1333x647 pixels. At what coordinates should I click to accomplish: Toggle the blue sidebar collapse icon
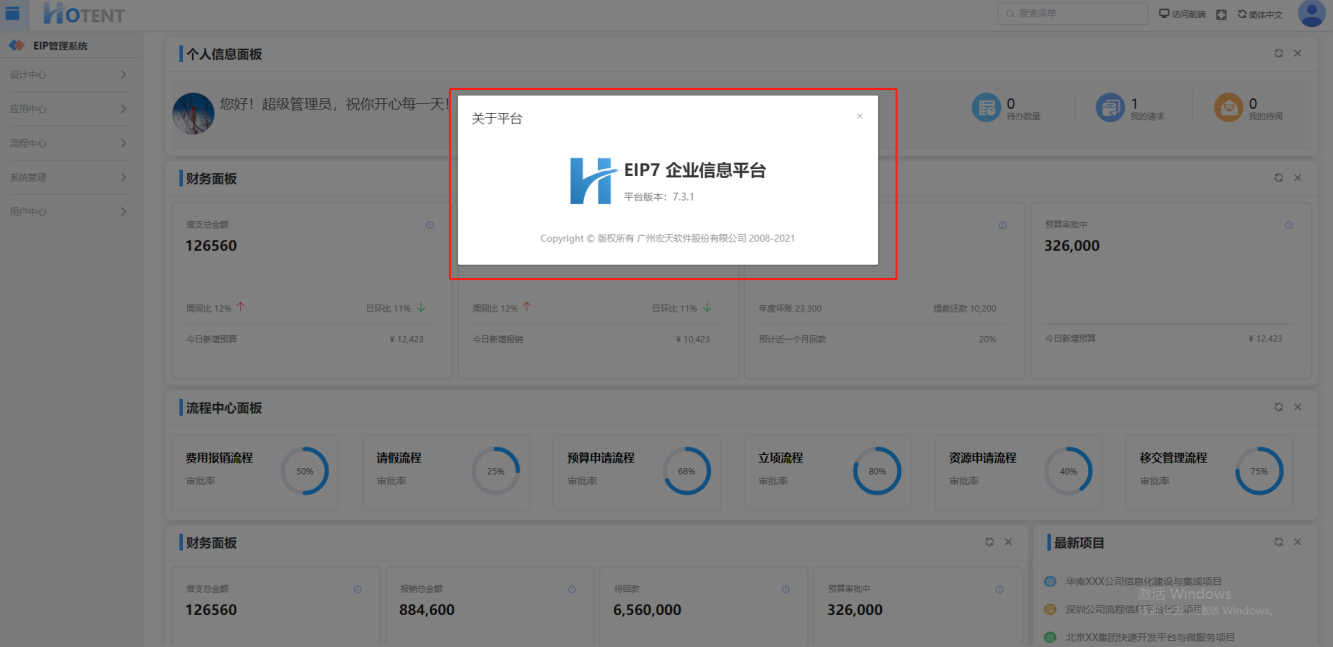coord(13,13)
